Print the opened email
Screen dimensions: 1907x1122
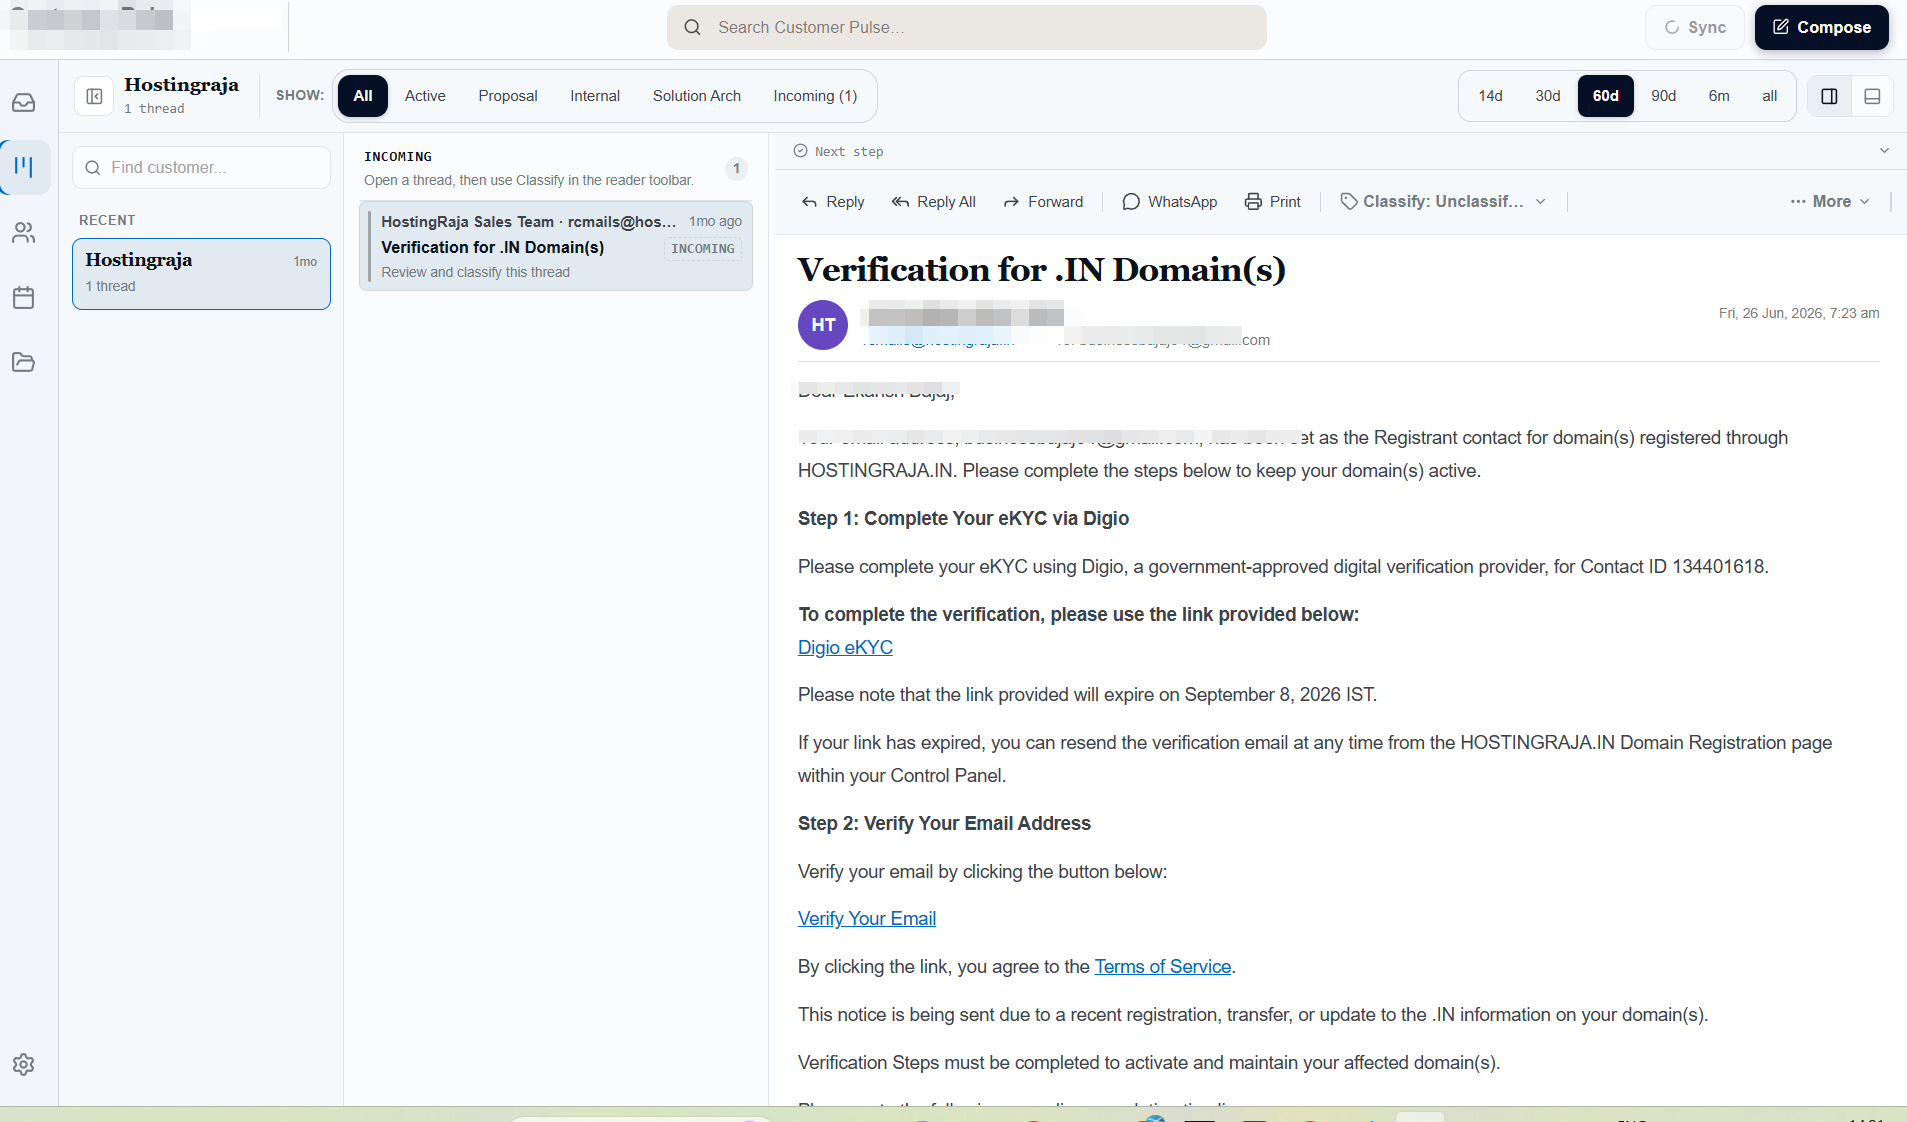click(1272, 202)
